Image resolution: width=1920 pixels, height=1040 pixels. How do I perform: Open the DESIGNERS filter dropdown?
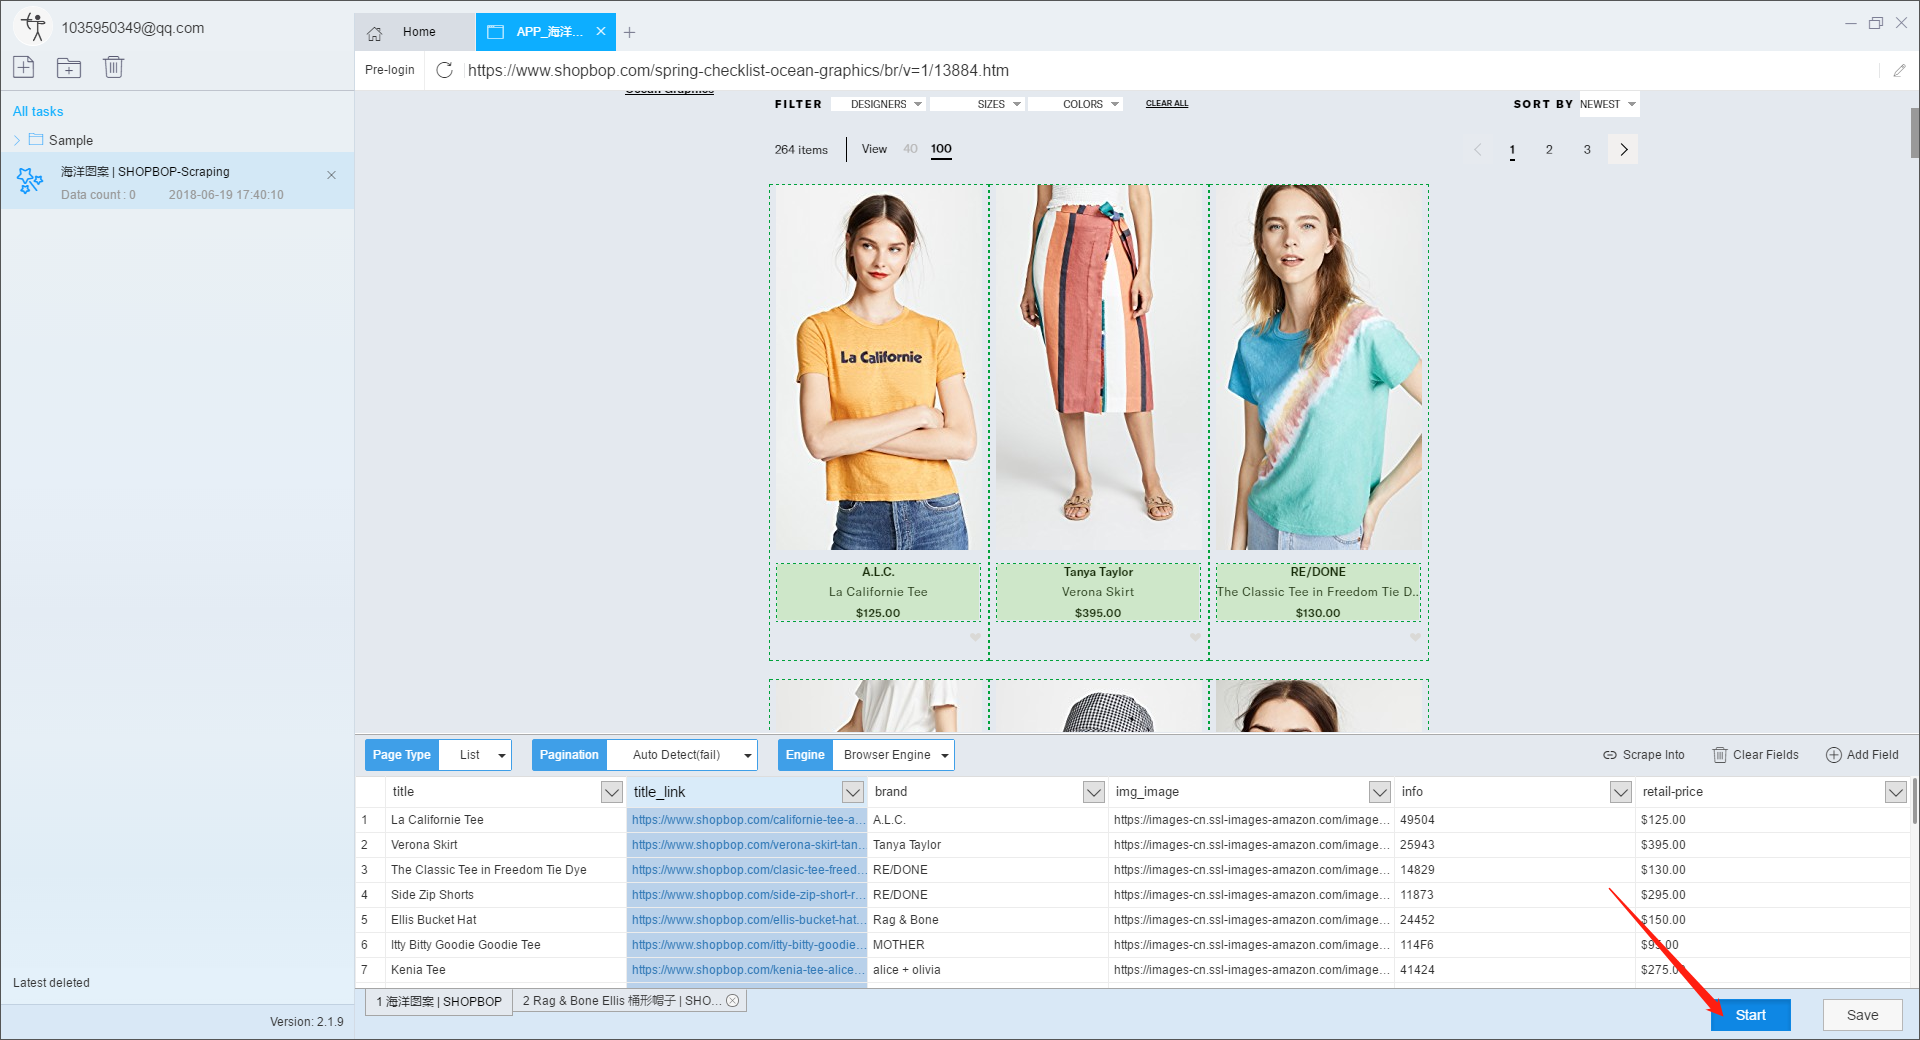click(x=878, y=104)
